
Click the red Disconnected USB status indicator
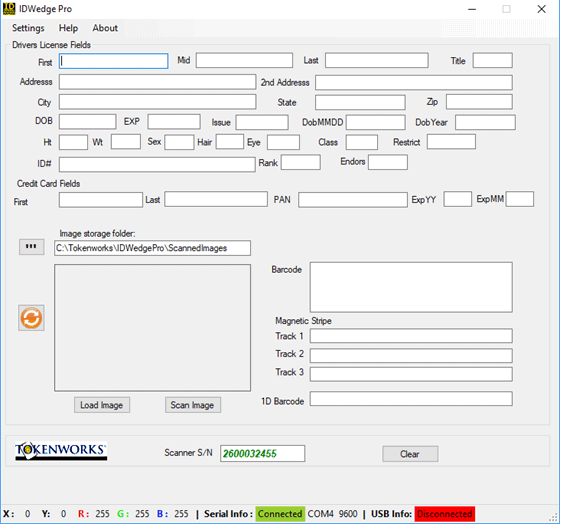click(445, 514)
